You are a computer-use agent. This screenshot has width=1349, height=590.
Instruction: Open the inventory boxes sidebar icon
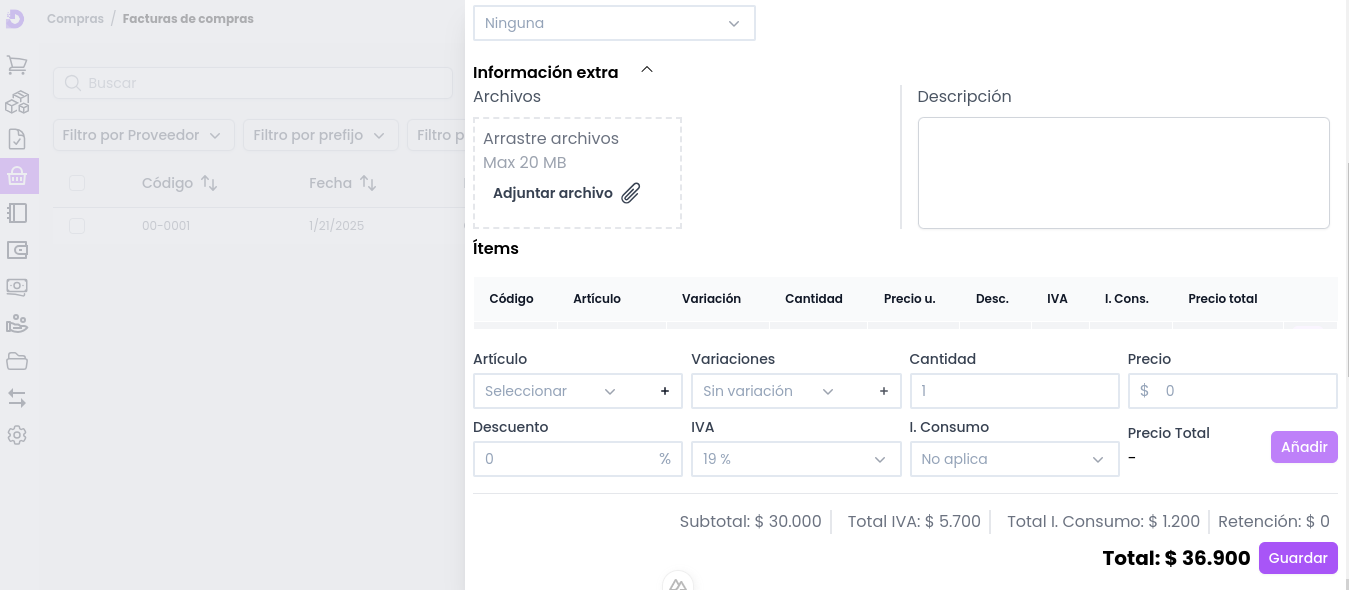[x=17, y=102]
